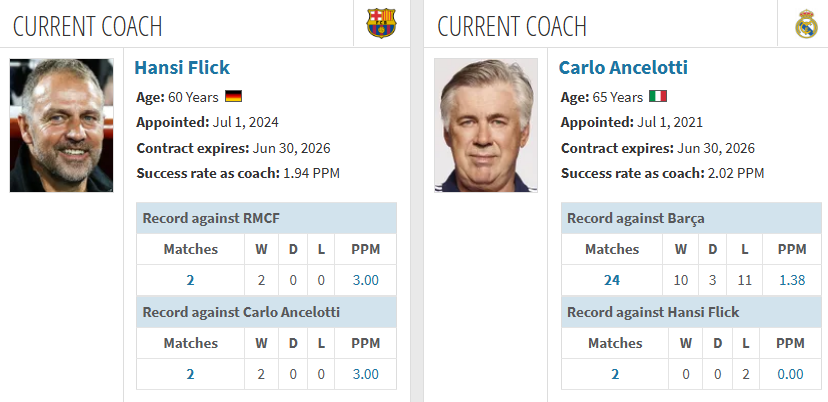The width and height of the screenshot is (828, 402).
Task: Click the Record against Barça header
Action: tap(691, 218)
